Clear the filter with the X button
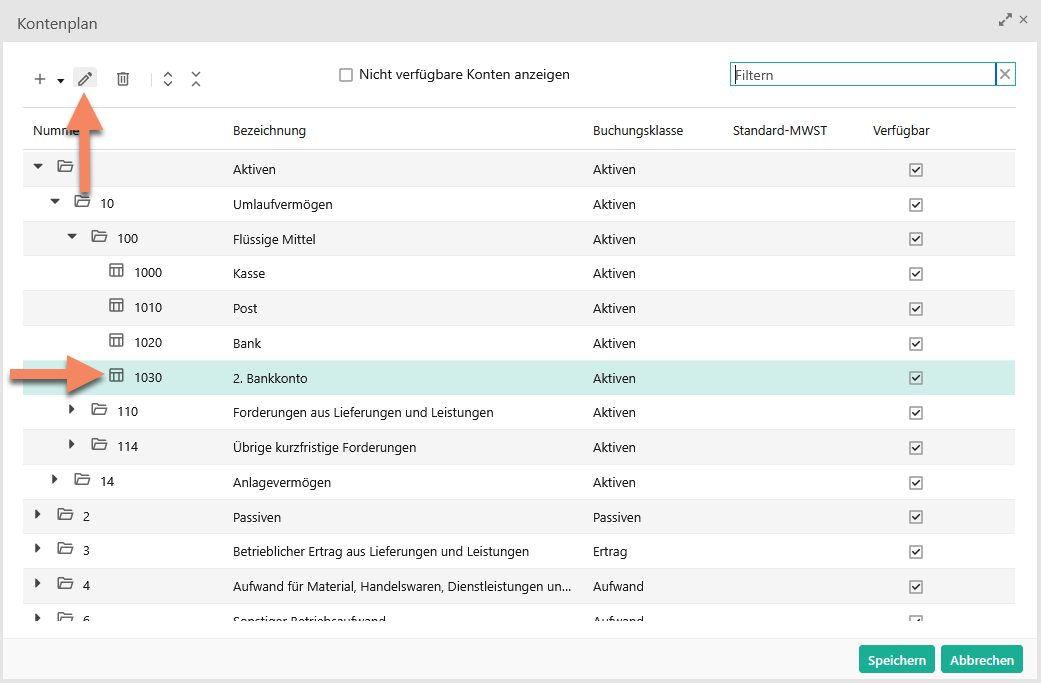 (1005, 74)
